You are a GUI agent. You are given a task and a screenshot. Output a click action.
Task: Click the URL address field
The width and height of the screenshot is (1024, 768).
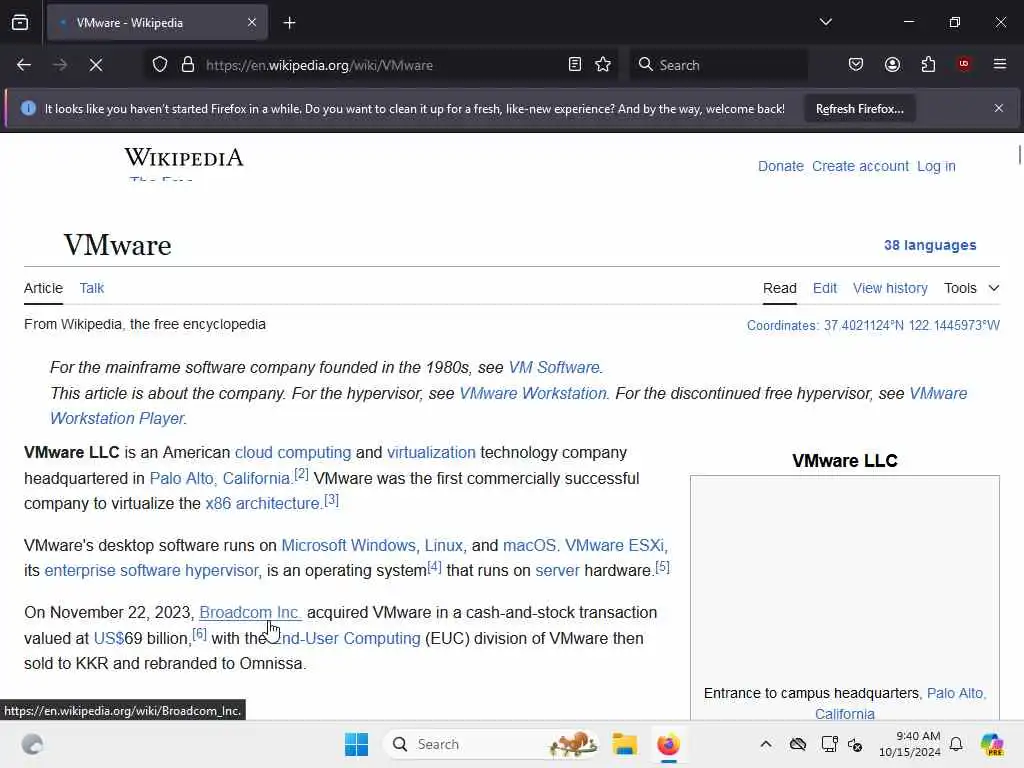click(382, 65)
